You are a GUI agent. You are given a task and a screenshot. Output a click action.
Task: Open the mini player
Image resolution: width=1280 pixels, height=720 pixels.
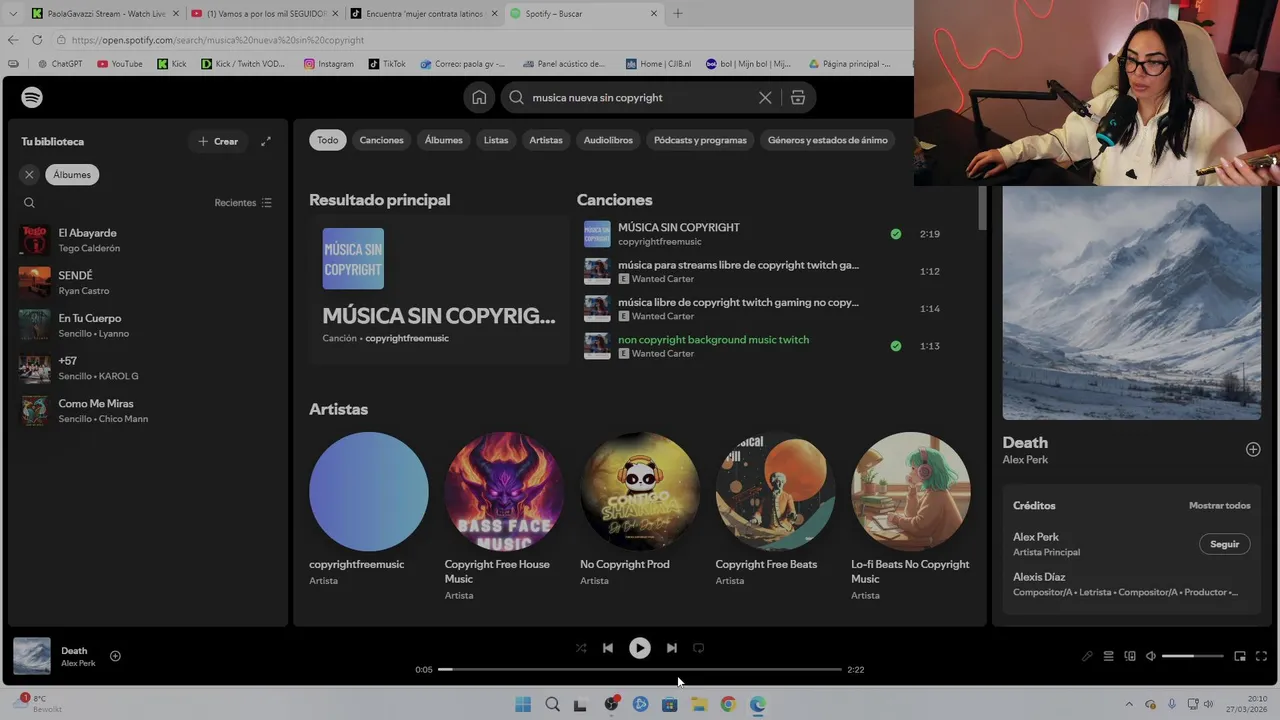[1240, 656]
